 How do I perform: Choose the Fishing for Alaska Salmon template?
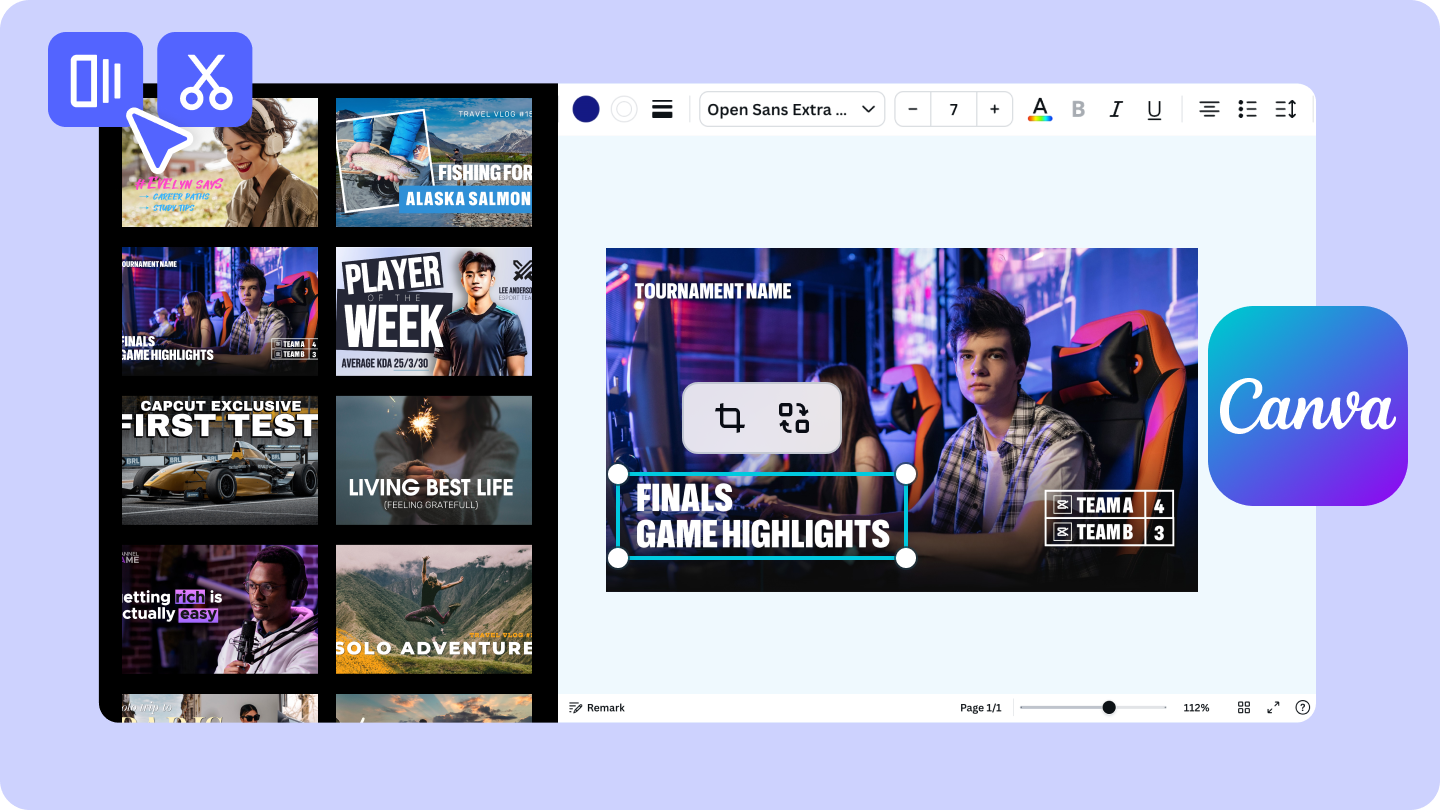click(x=434, y=162)
